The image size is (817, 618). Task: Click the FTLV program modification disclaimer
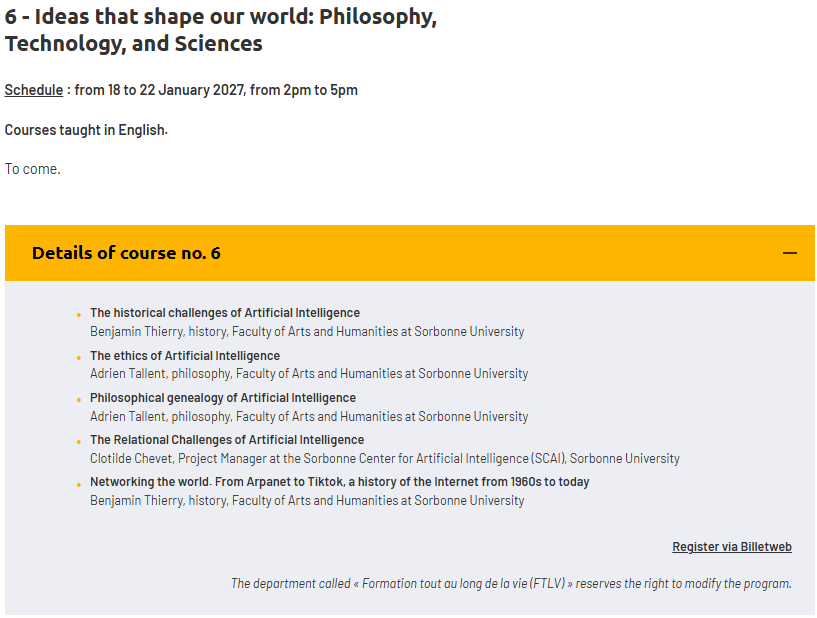coord(511,584)
